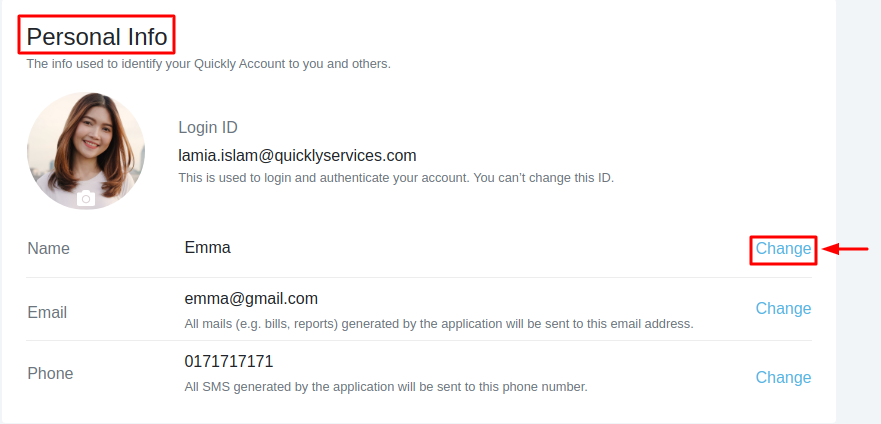The image size is (881, 424).
Task: Select the Login ID label
Action: click(208, 128)
